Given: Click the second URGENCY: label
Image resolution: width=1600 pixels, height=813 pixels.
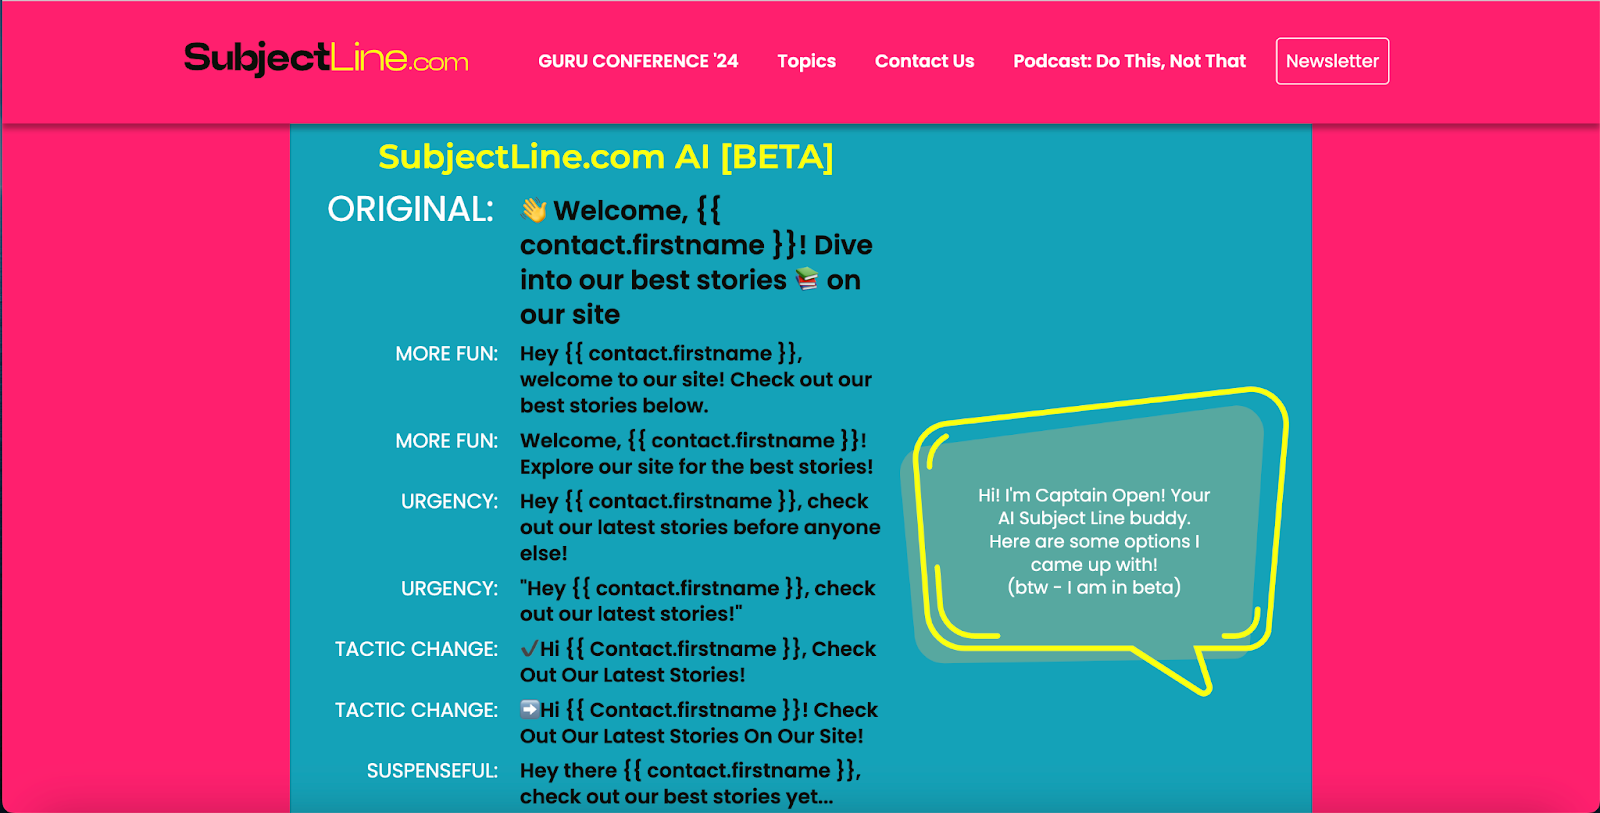Looking at the screenshot, I should pyautogui.click(x=449, y=589).
